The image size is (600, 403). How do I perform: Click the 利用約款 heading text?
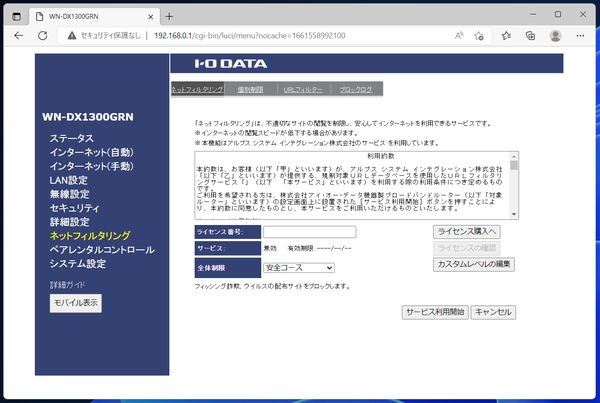pos(381,156)
